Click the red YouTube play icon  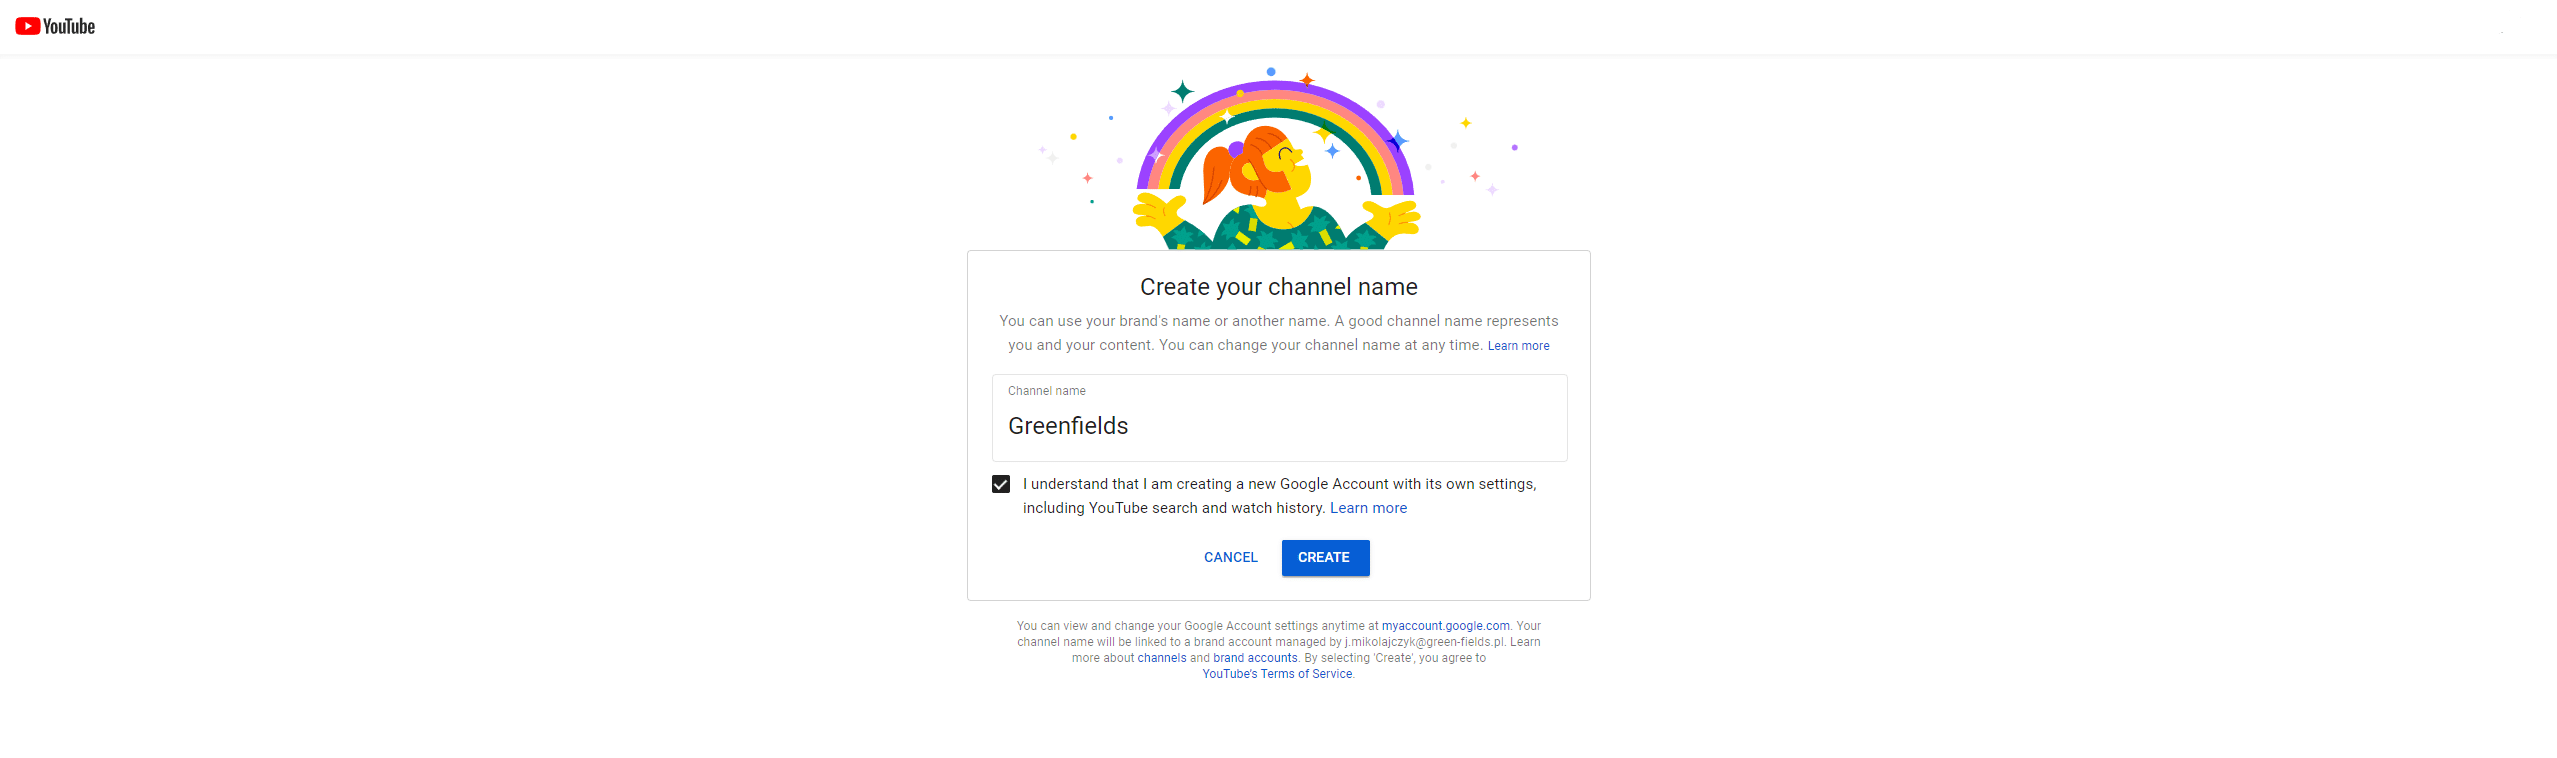coord(28,26)
